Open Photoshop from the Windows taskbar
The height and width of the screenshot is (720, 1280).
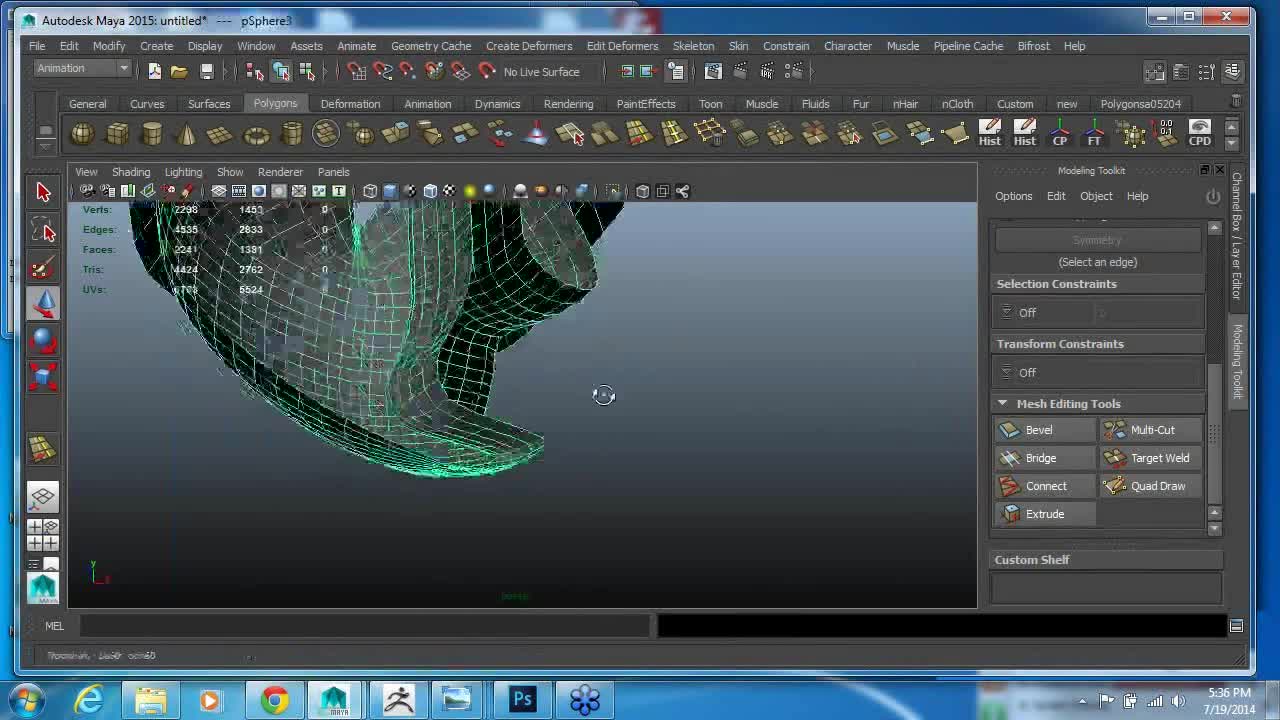522,699
